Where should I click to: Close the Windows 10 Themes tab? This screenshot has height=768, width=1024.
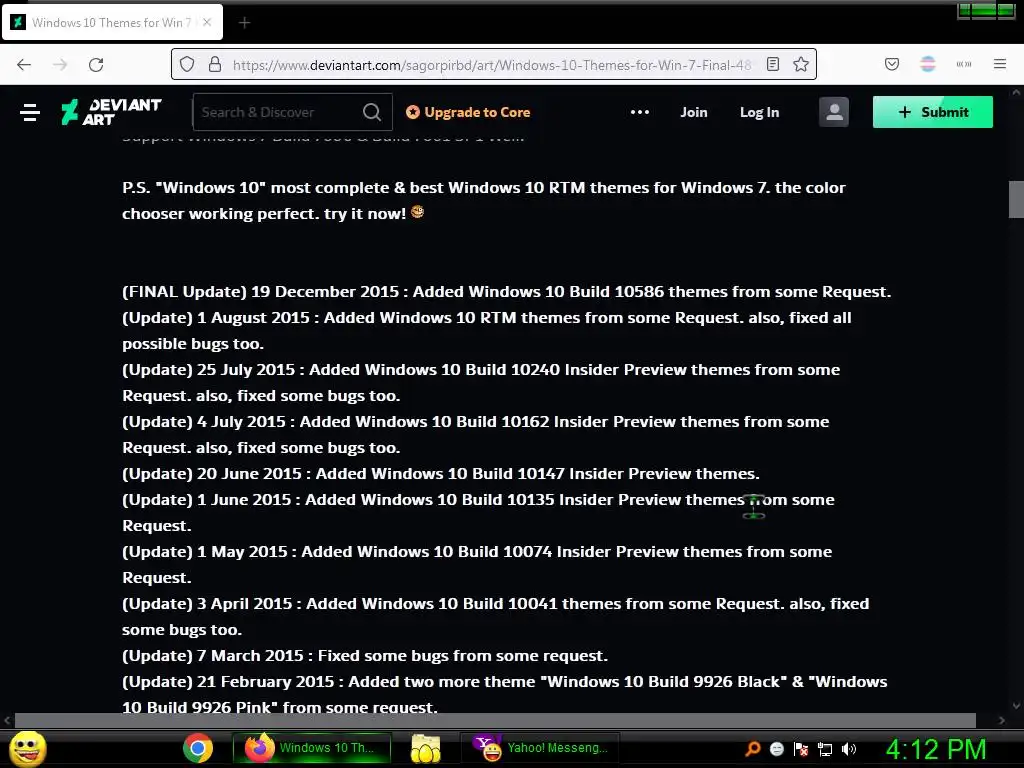coord(207,22)
